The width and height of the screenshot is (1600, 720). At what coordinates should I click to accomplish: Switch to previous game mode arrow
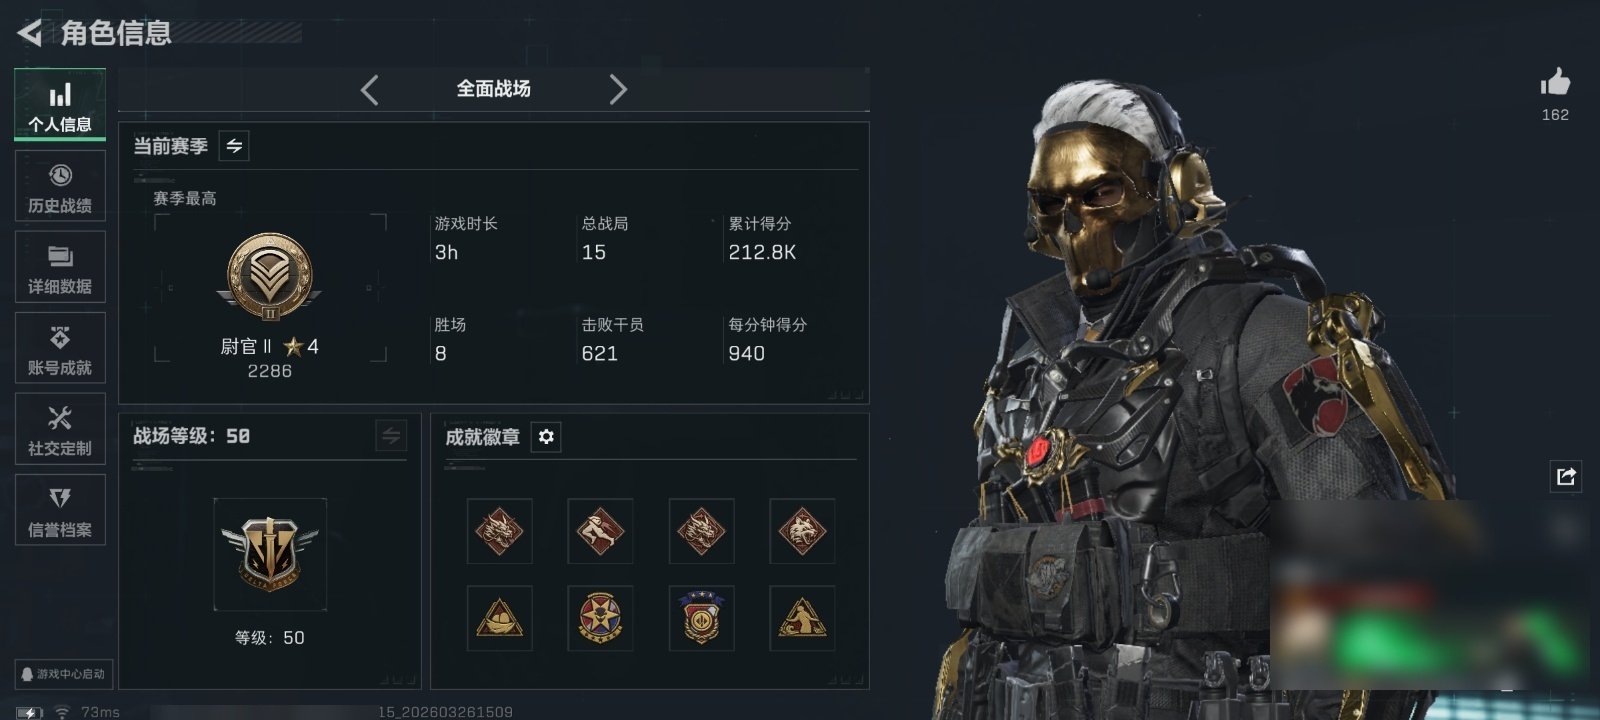pyautogui.click(x=370, y=90)
